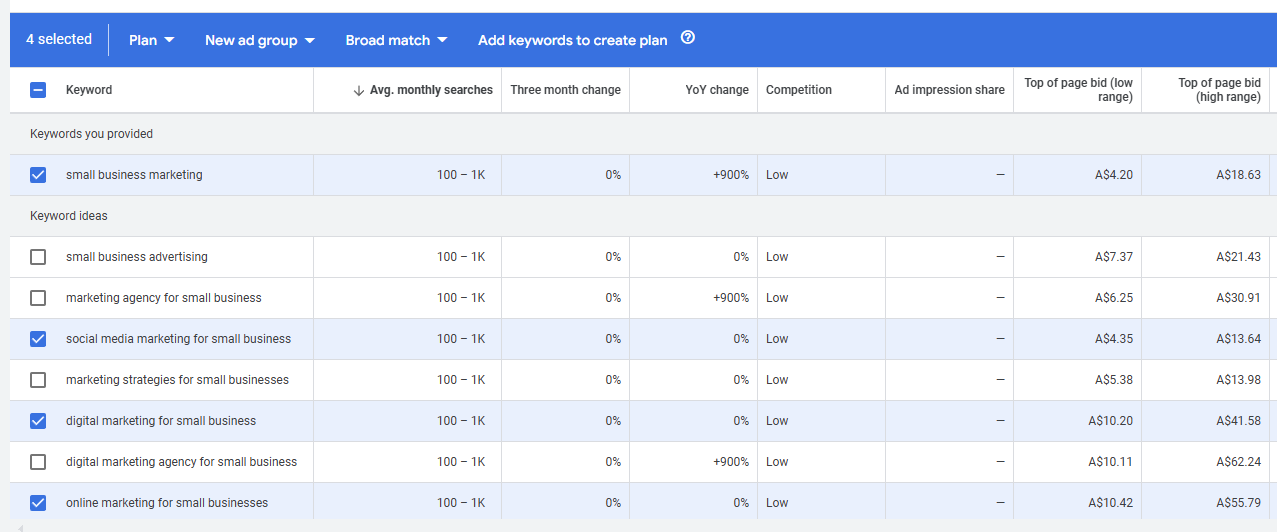
Task: Sort by the Keyword column header
Action: [x=89, y=90]
